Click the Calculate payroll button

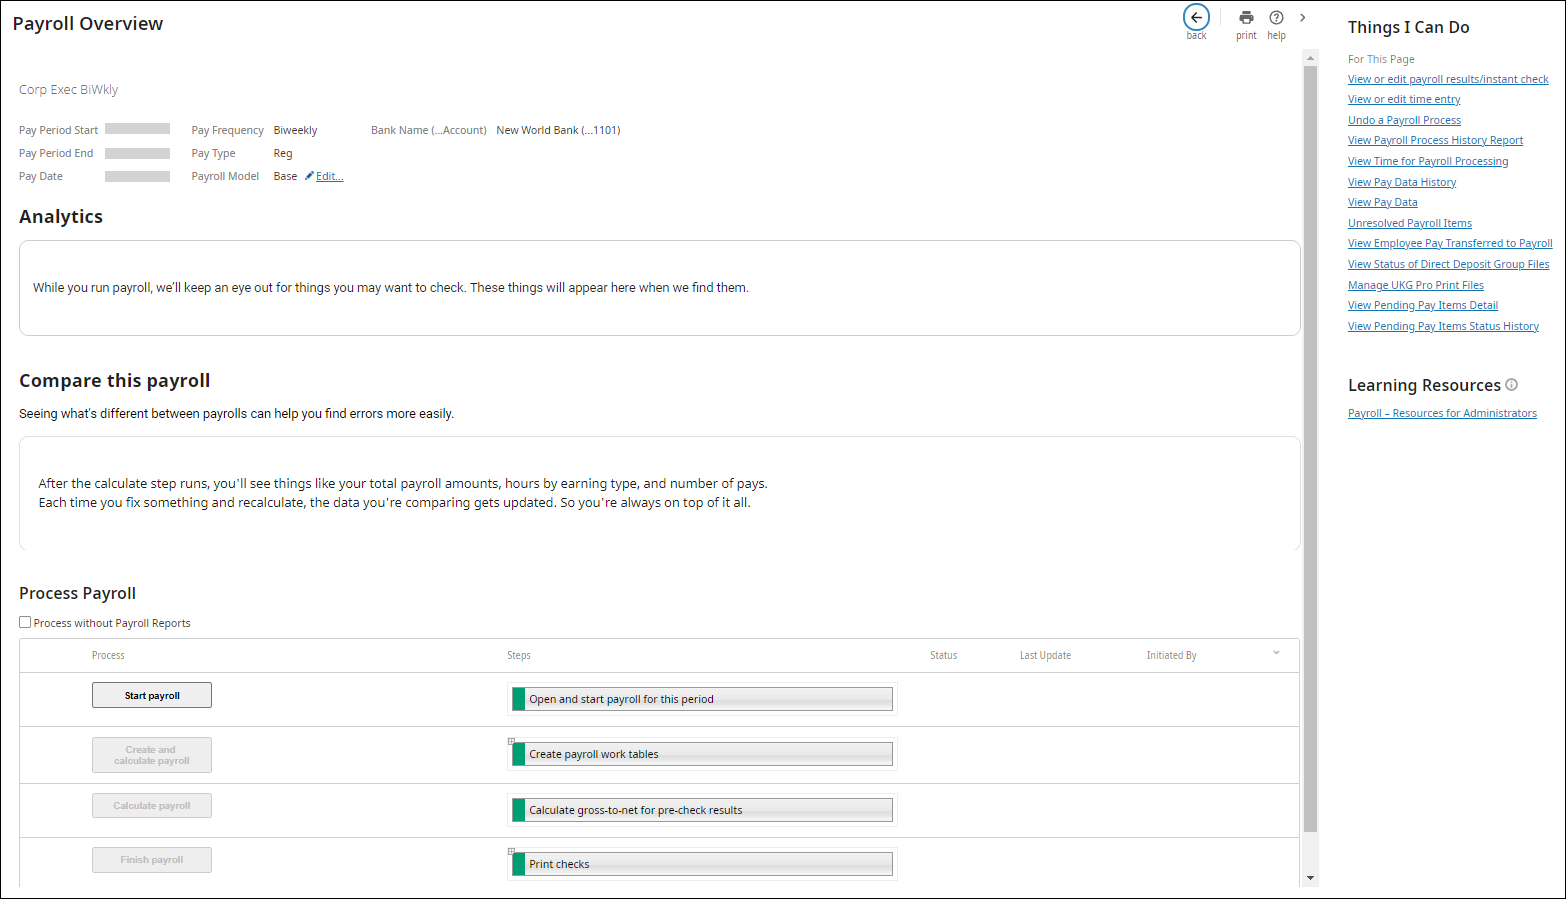152,806
